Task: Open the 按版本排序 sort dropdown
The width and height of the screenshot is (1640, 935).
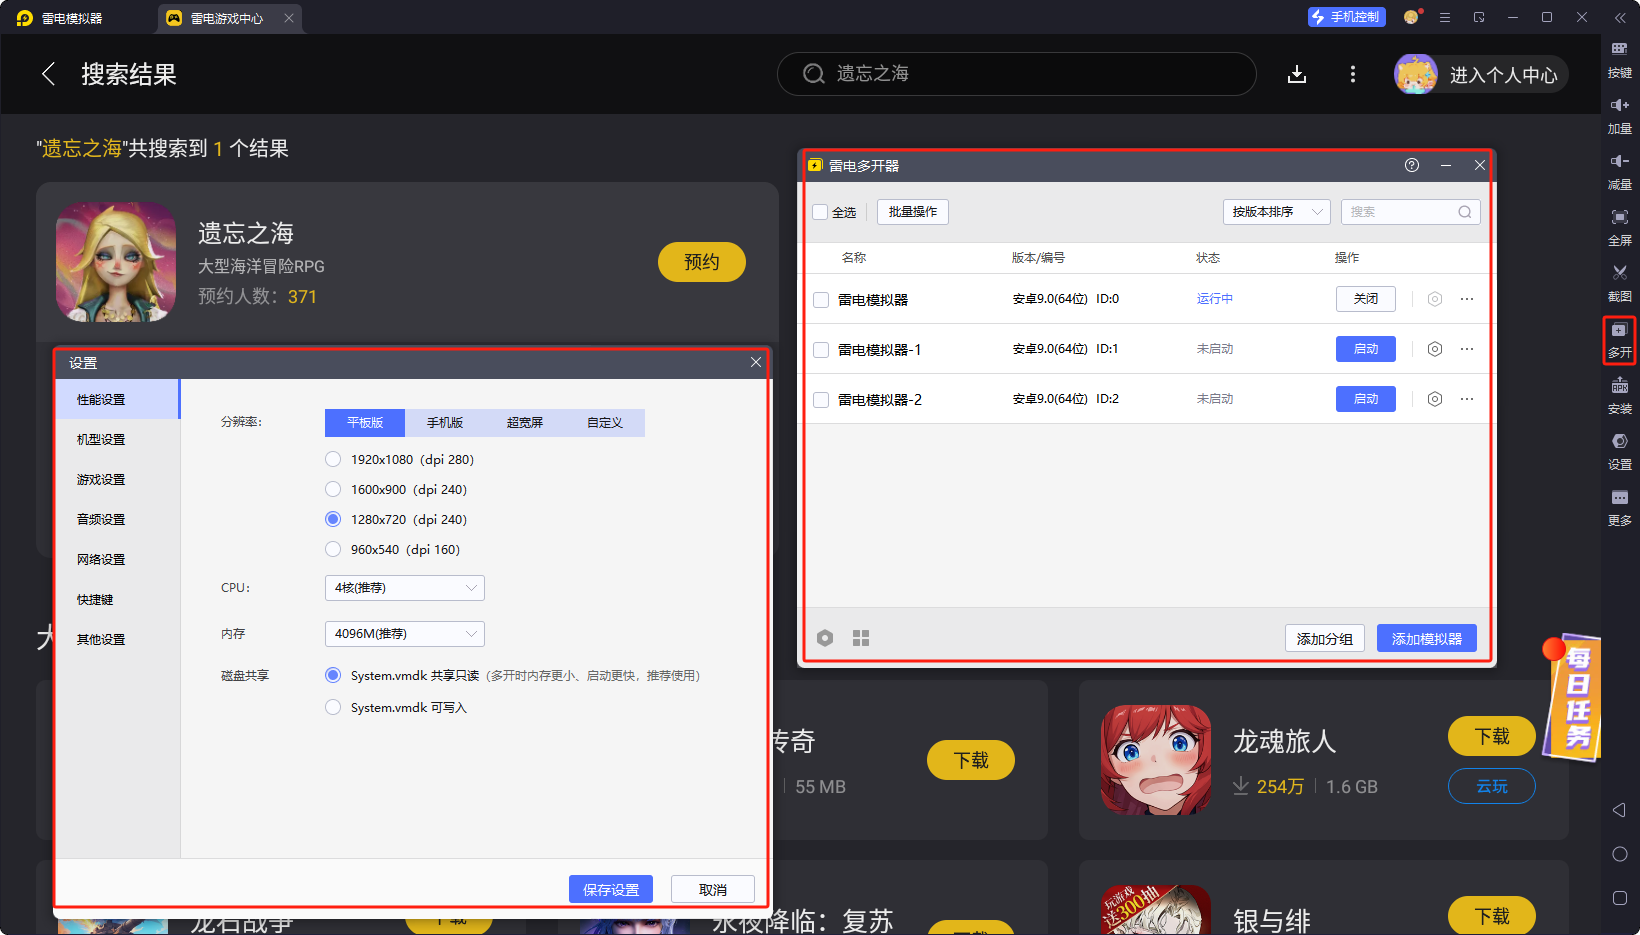Action: pyautogui.click(x=1276, y=211)
